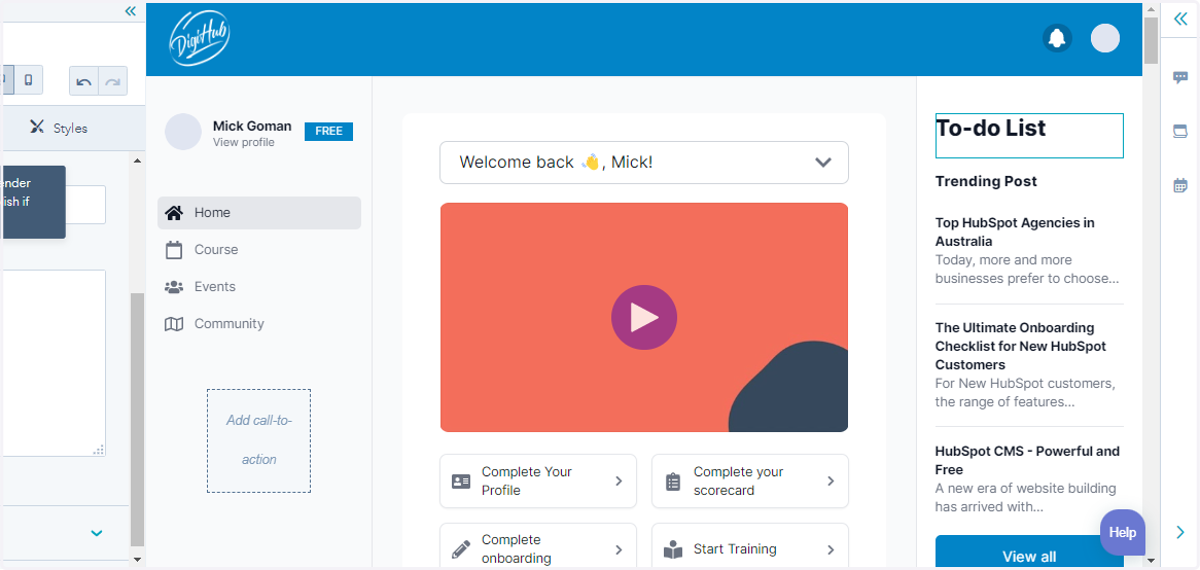Select the To-do List heading

click(1029, 135)
